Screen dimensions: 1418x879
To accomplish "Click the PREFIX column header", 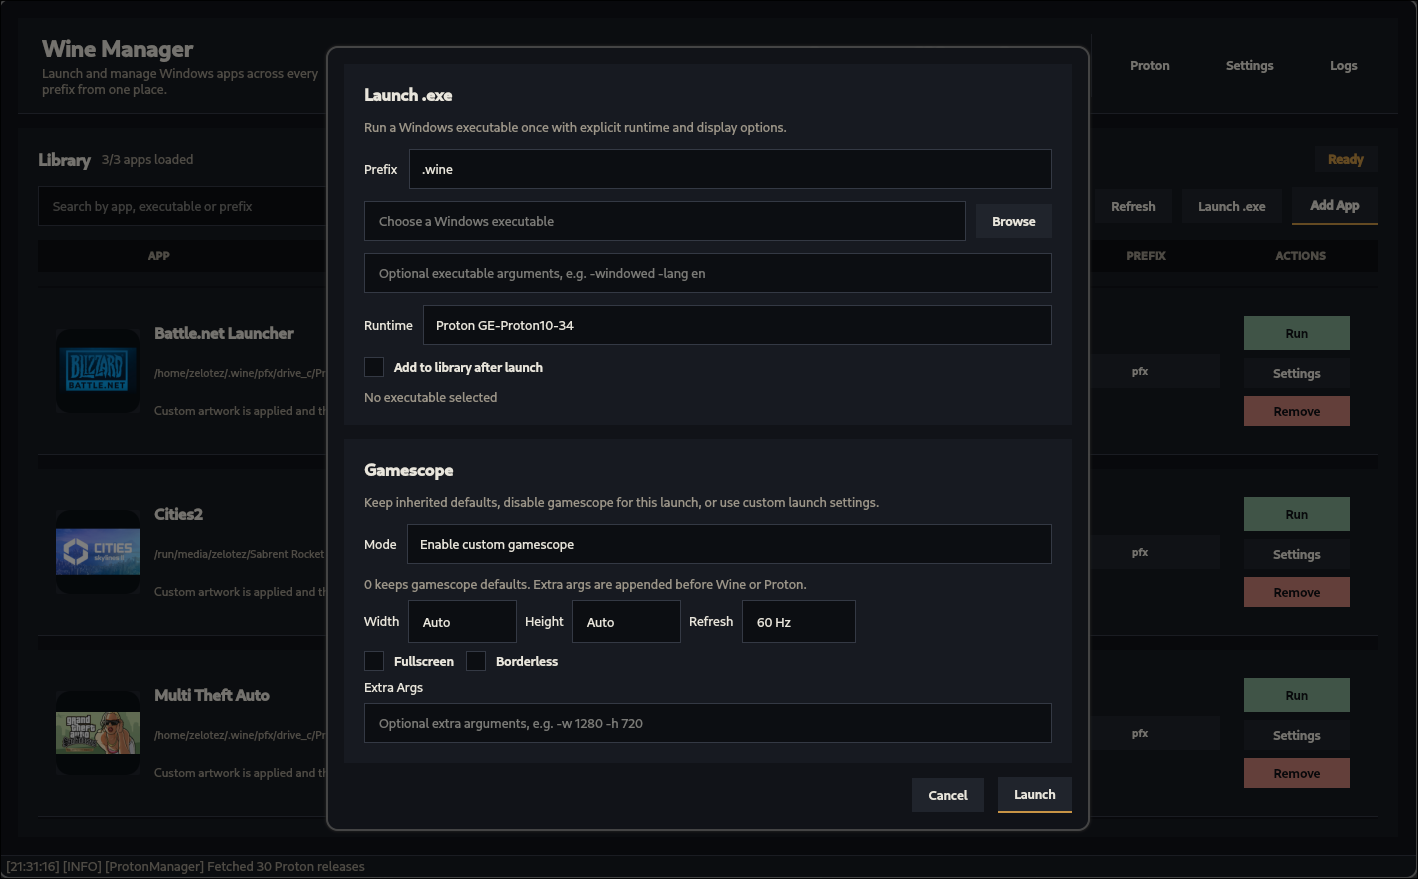I will click(x=1146, y=256).
